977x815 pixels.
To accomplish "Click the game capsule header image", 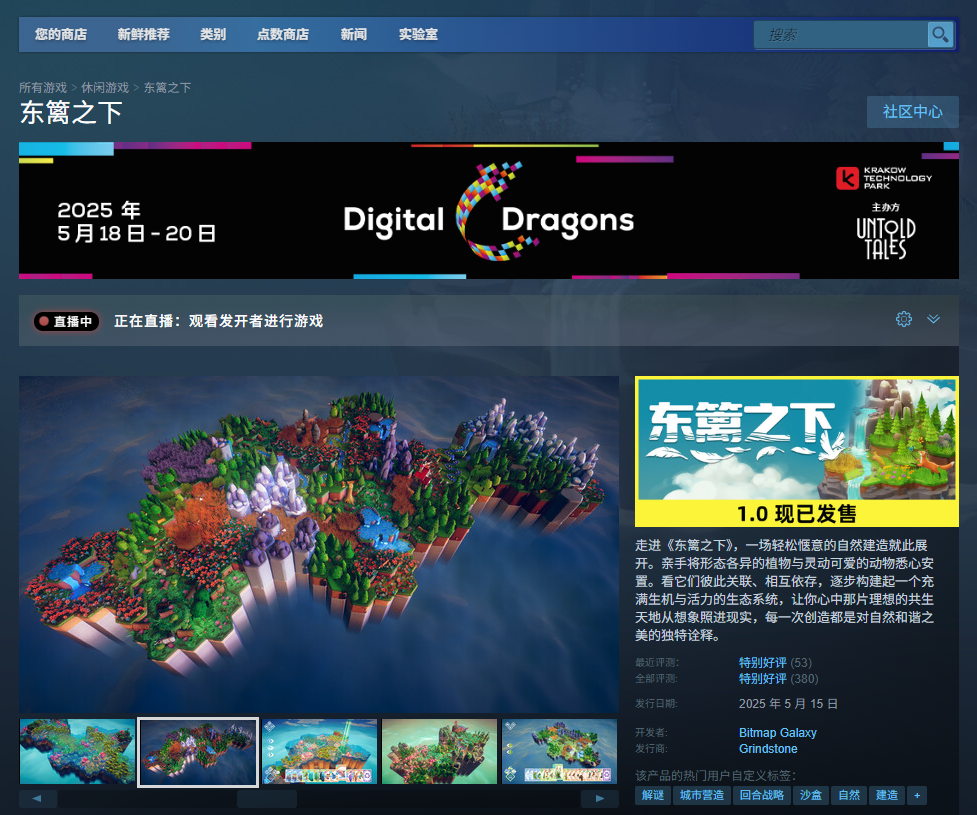I will click(796, 451).
